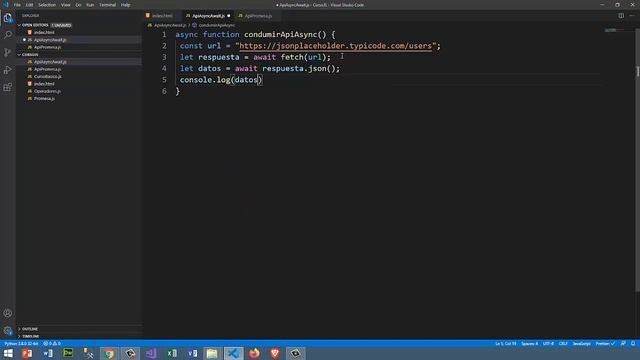Screen dimensions: 640x360
Task: Open the Run and Debug view
Action: point(8,70)
